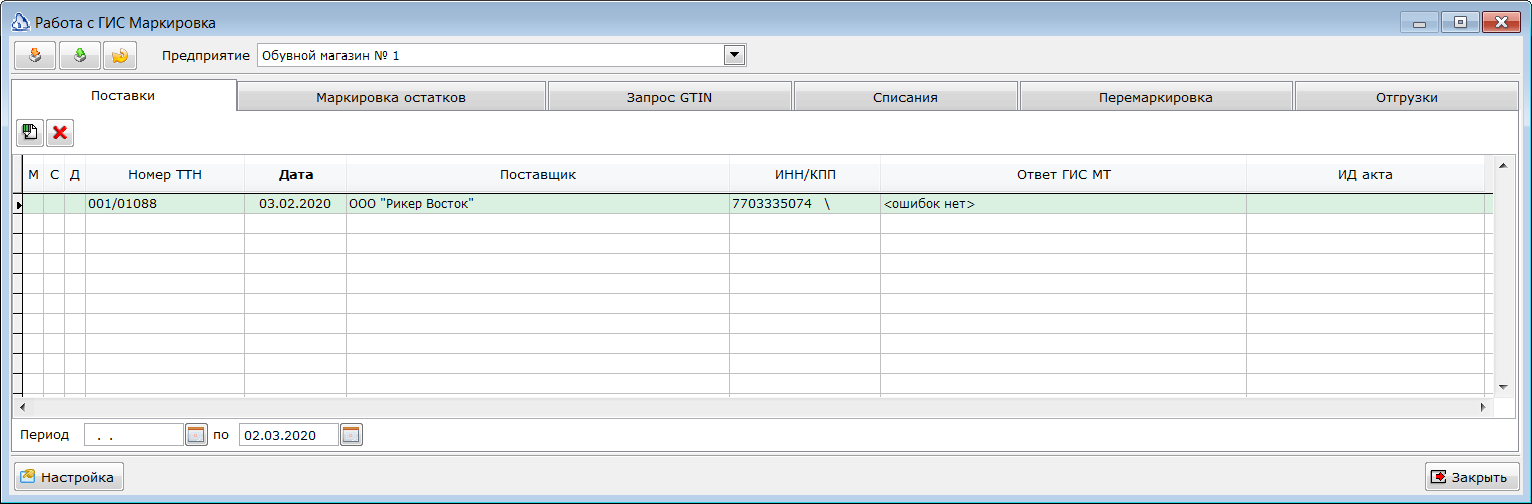Click the period start date field
This screenshot has width=1532, height=504.
point(133,435)
